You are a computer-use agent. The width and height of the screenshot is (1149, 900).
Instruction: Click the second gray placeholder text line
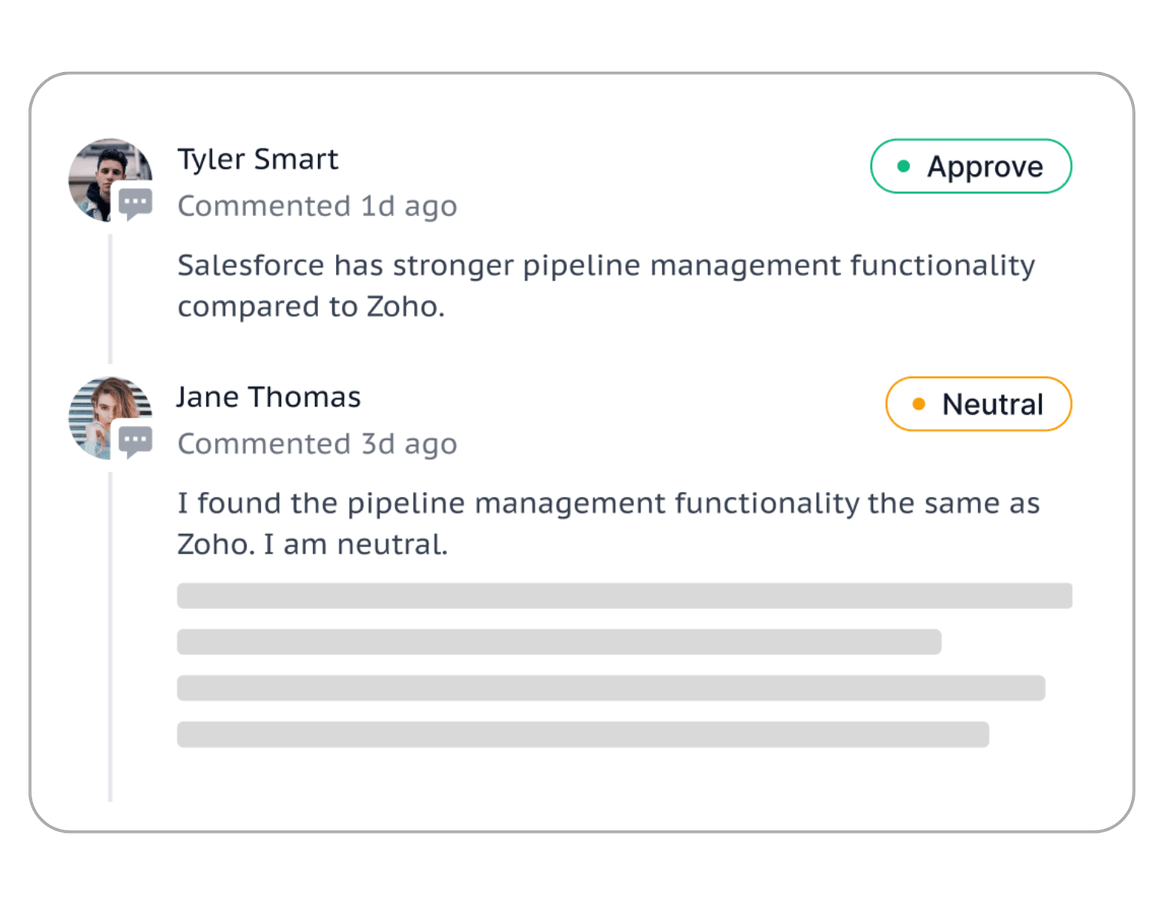[x=559, y=642]
